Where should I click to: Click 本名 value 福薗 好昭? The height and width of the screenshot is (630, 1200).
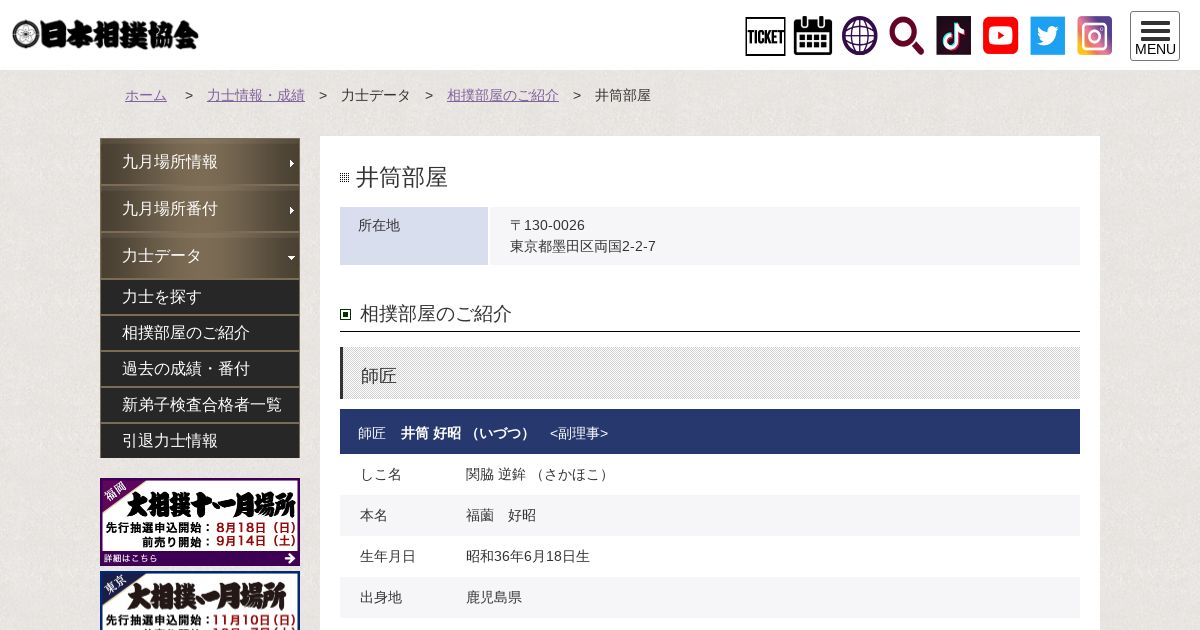click(x=501, y=515)
